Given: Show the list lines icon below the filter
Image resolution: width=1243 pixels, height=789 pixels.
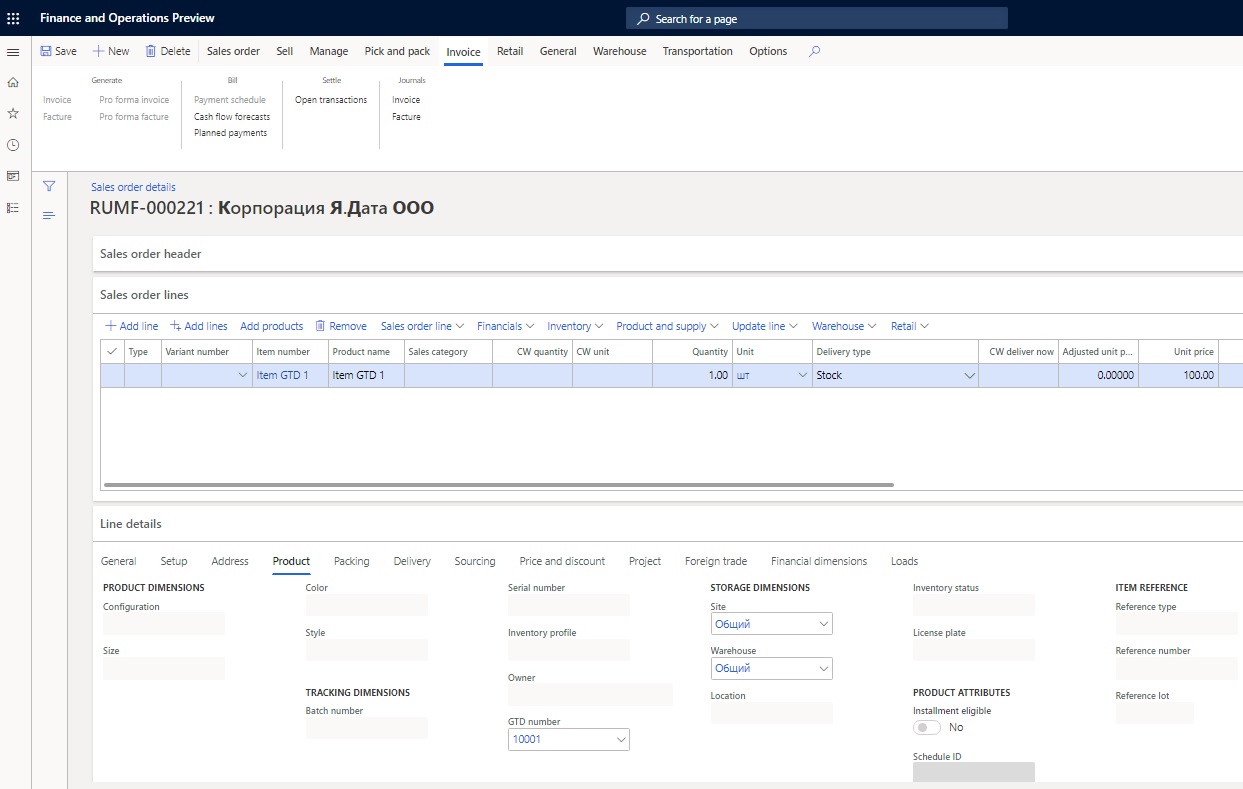Looking at the screenshot, I should [49, 216].
